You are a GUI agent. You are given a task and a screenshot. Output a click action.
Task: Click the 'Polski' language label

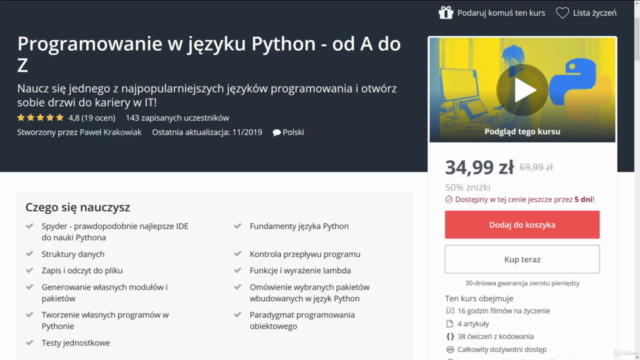[x=293, y=132]
